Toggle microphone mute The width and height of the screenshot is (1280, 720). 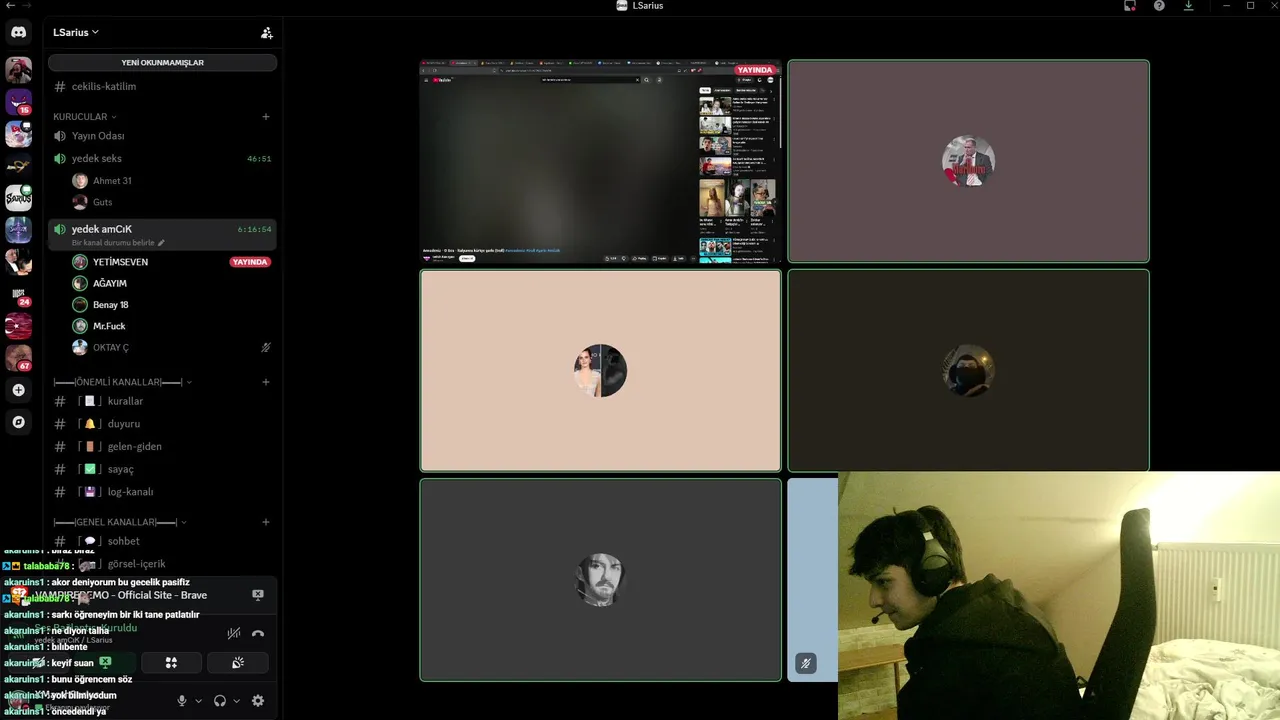coord(181,701)
